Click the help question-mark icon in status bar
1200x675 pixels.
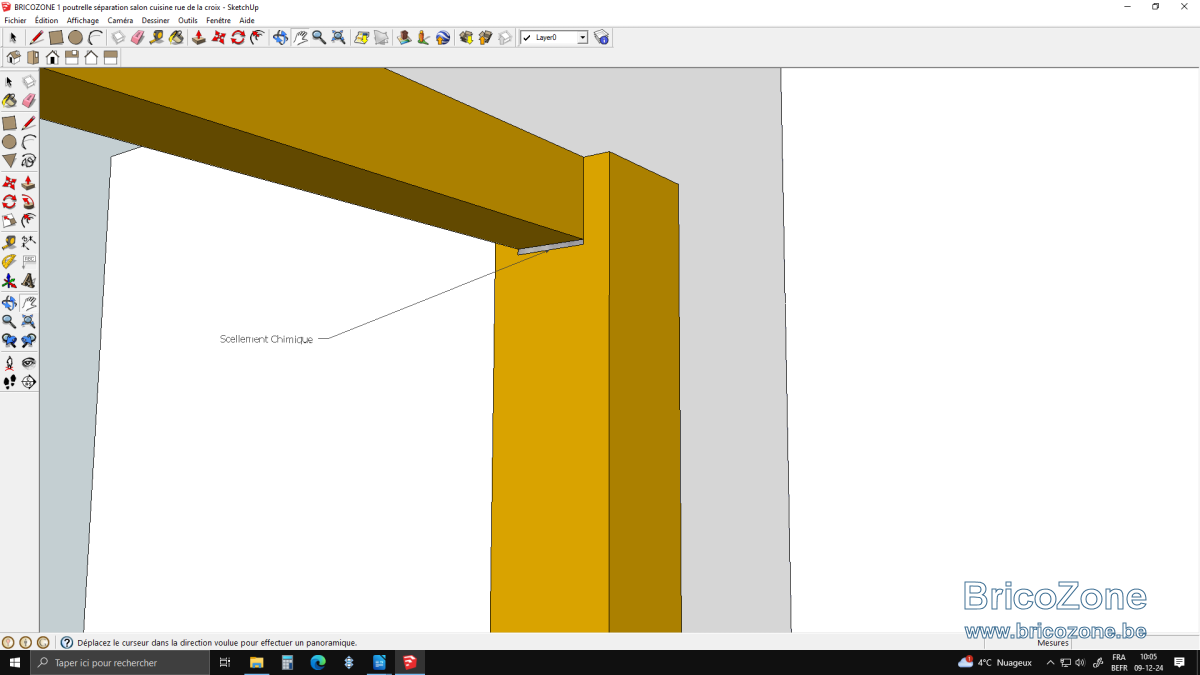tap(67, 643)
